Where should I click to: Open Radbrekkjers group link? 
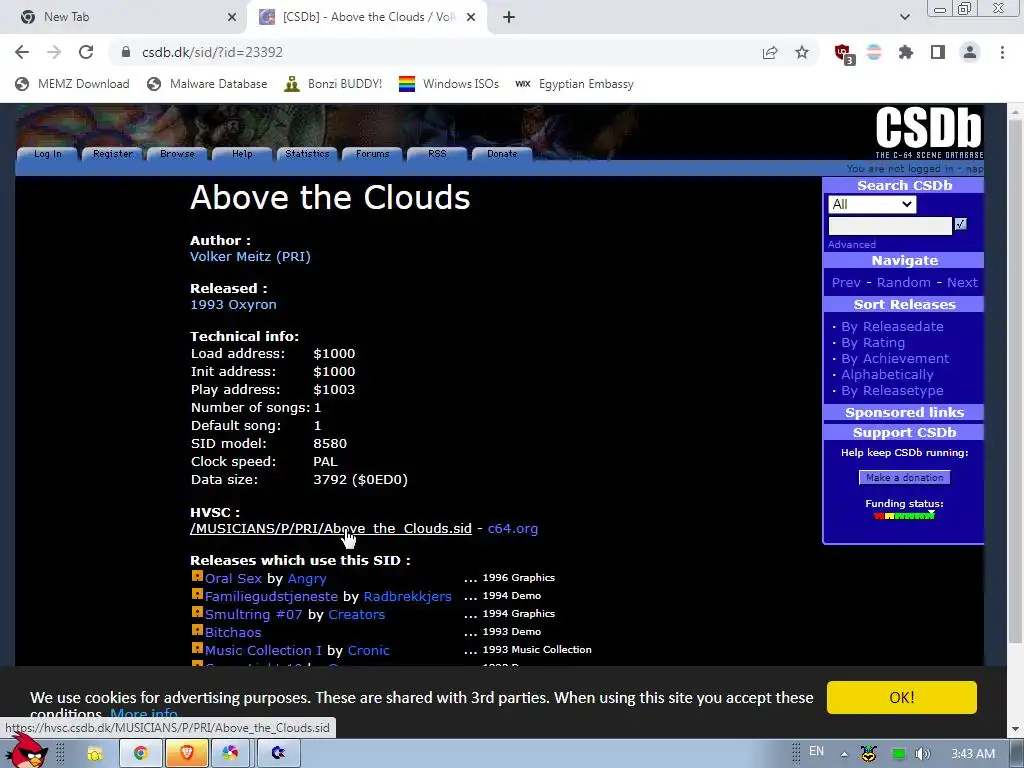tap(408, 596)
